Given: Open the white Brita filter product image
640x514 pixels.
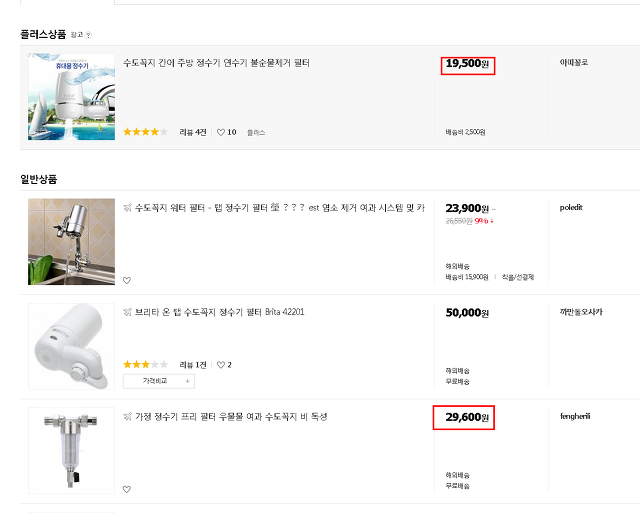Looking at the screenshot, I should (x=71, y=346).
